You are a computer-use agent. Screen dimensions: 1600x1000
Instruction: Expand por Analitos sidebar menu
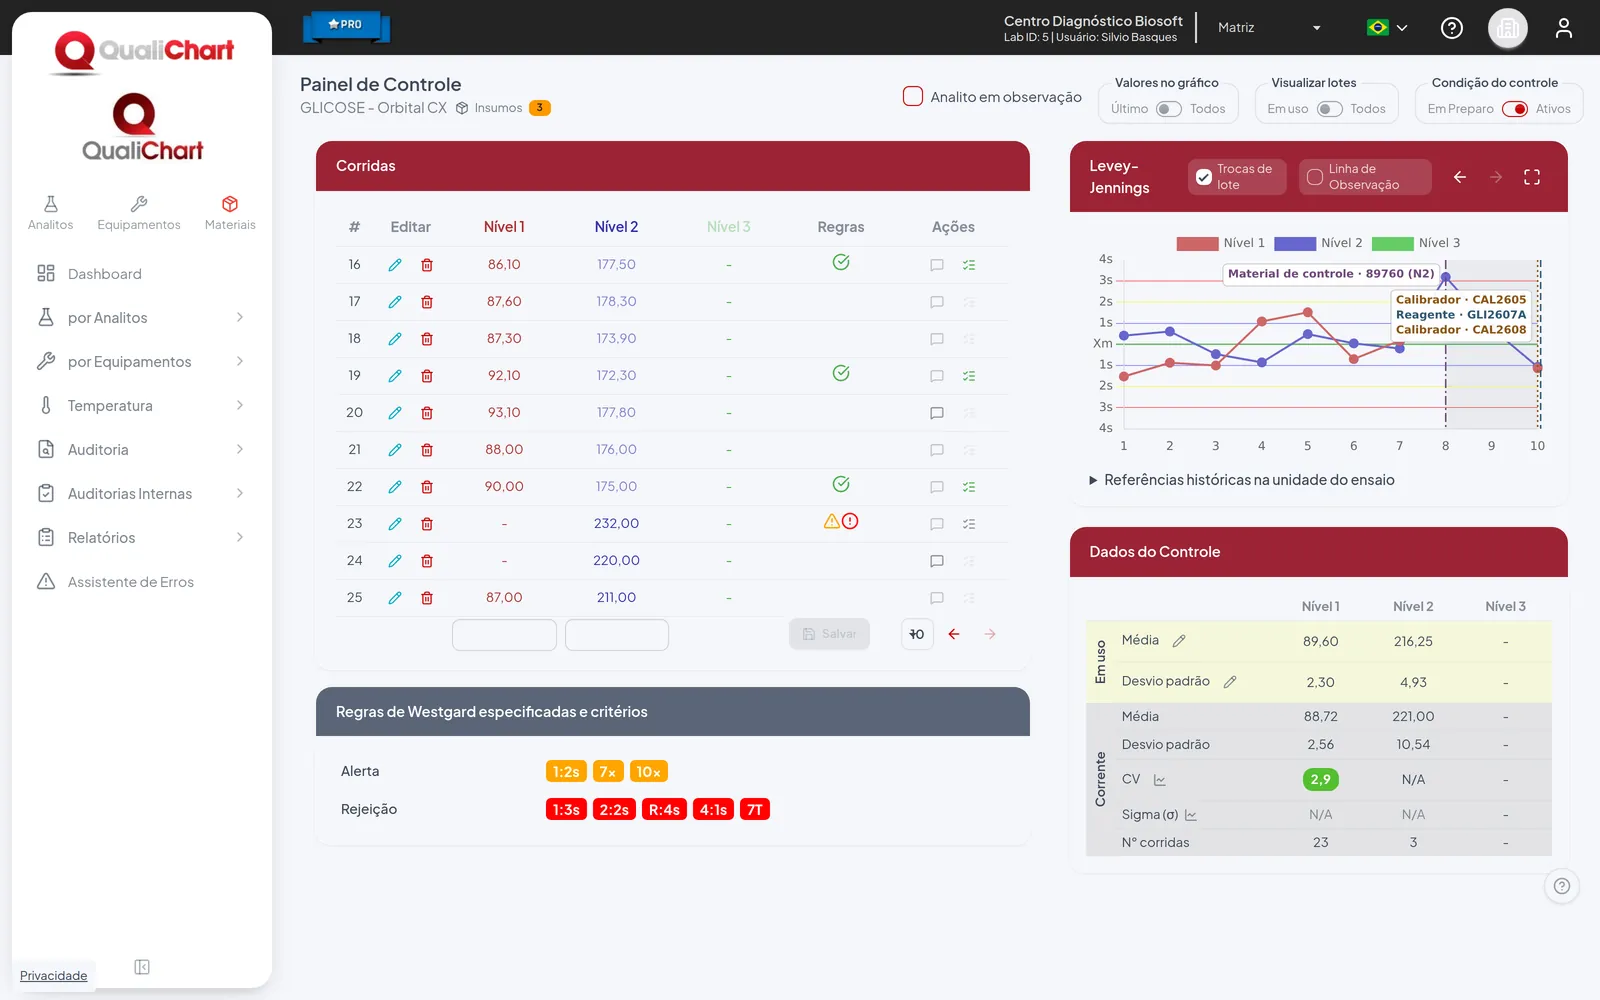[x=141, y=318]
